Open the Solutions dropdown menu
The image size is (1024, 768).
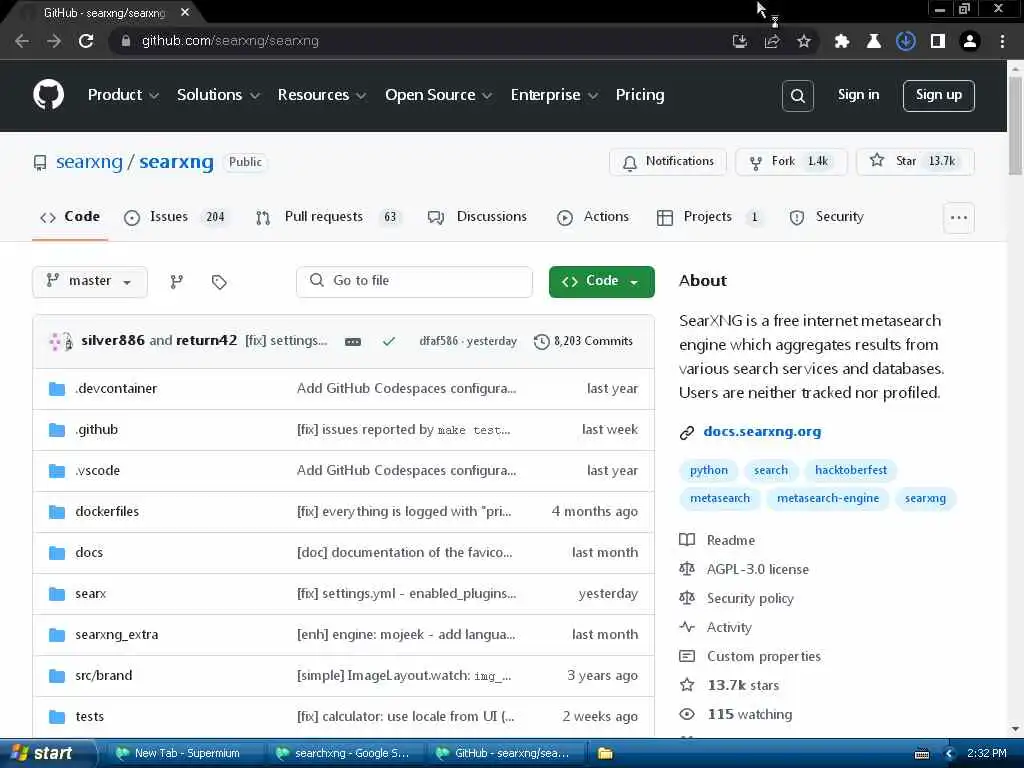218,95
